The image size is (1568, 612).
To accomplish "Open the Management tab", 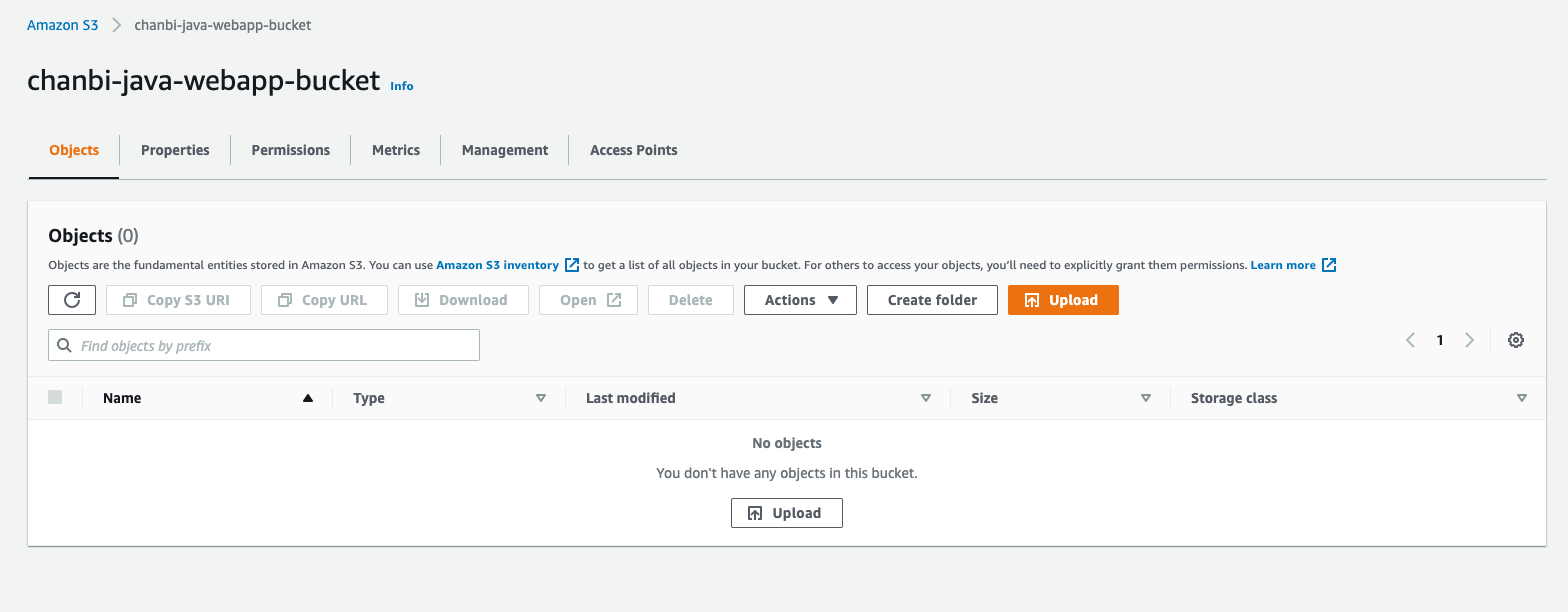I will (x=505, y=150).
